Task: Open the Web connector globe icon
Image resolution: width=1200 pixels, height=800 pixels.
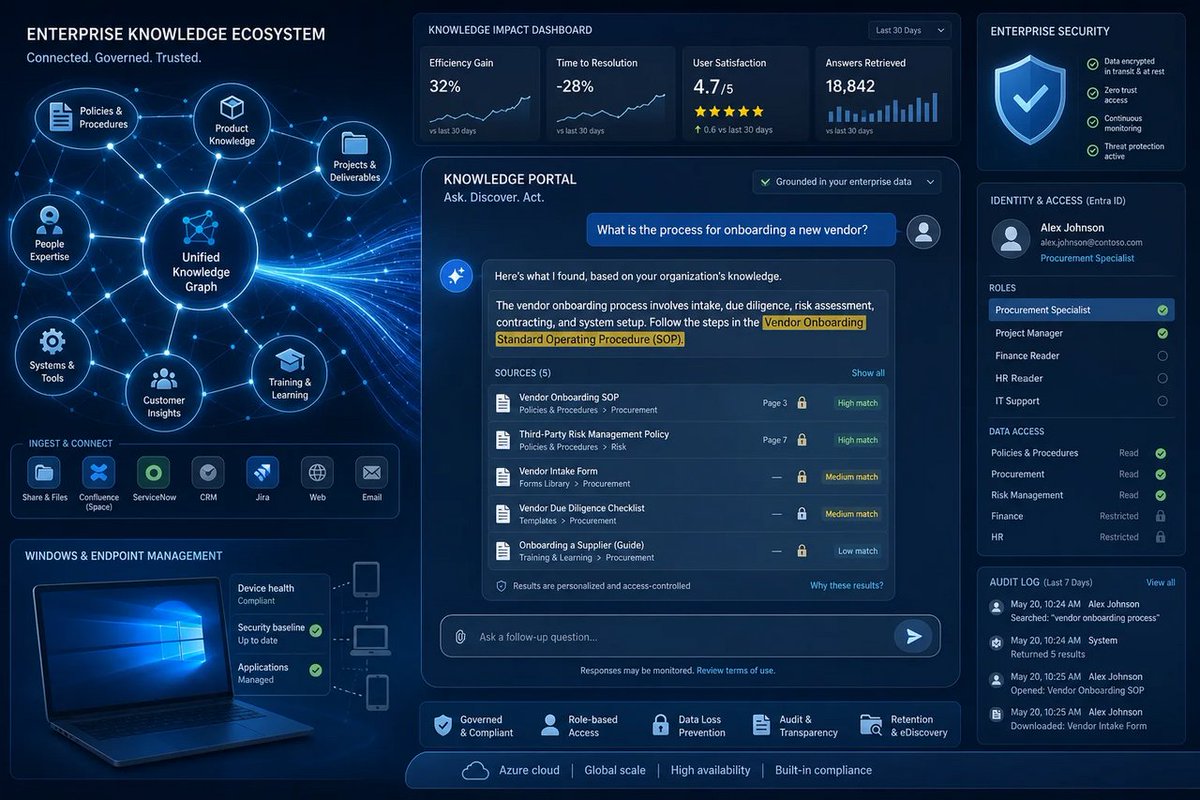Action: [x=317, y=472]
